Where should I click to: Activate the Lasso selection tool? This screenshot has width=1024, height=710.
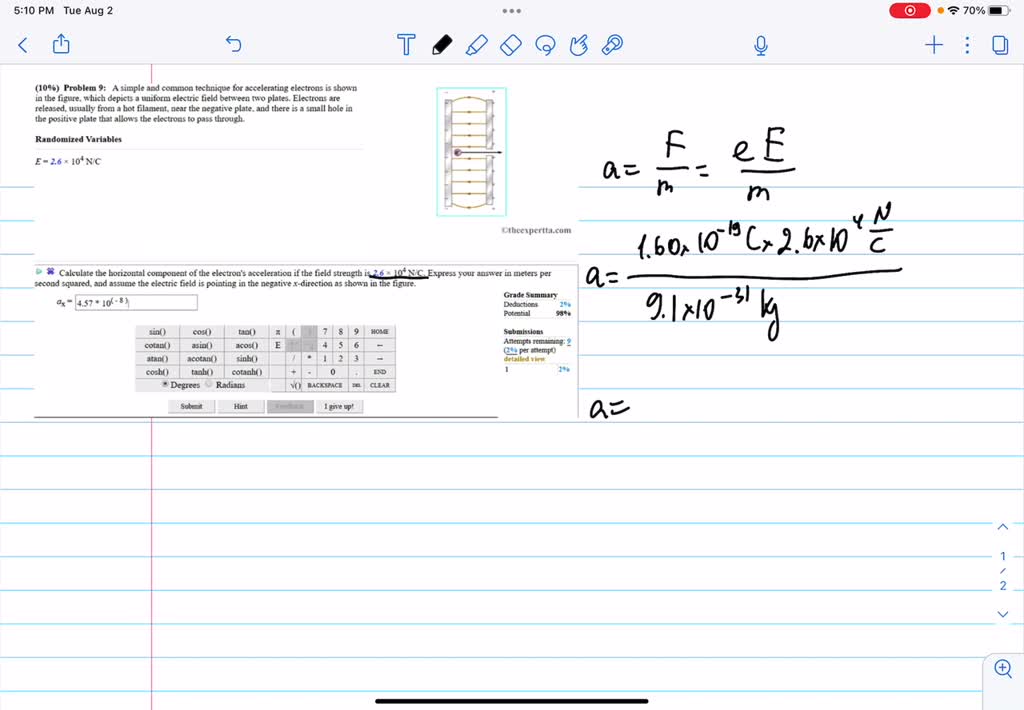click(x=545, y=45)
